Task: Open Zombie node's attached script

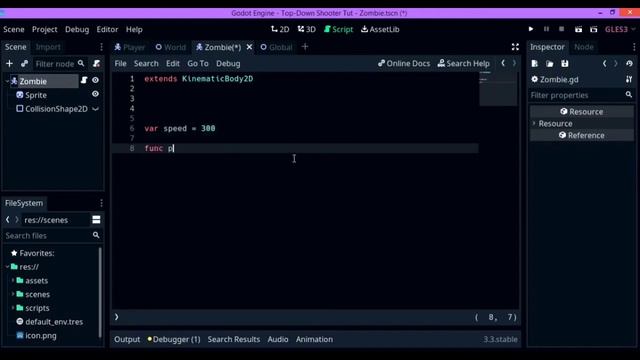Action: click(84, 80)
